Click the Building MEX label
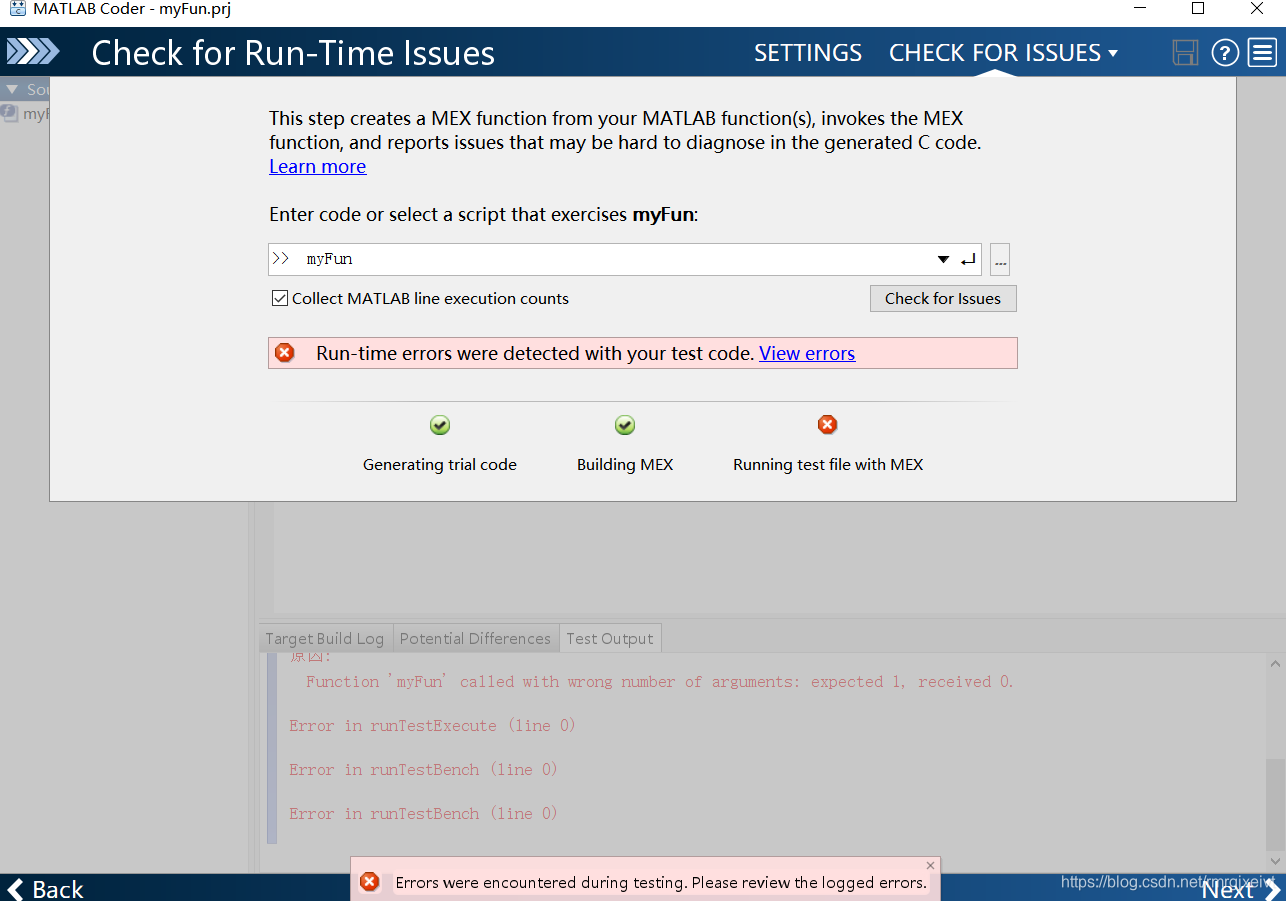Screen dimensions: 1286x901 625,465
